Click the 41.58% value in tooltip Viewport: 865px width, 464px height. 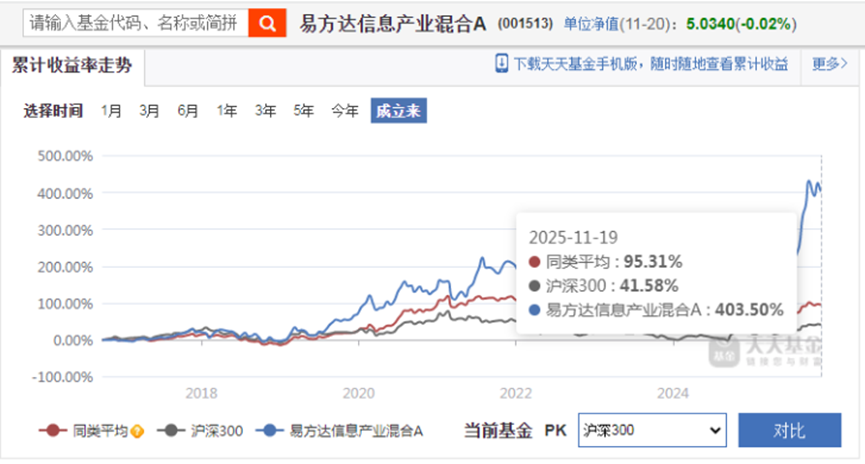point(649,286)
